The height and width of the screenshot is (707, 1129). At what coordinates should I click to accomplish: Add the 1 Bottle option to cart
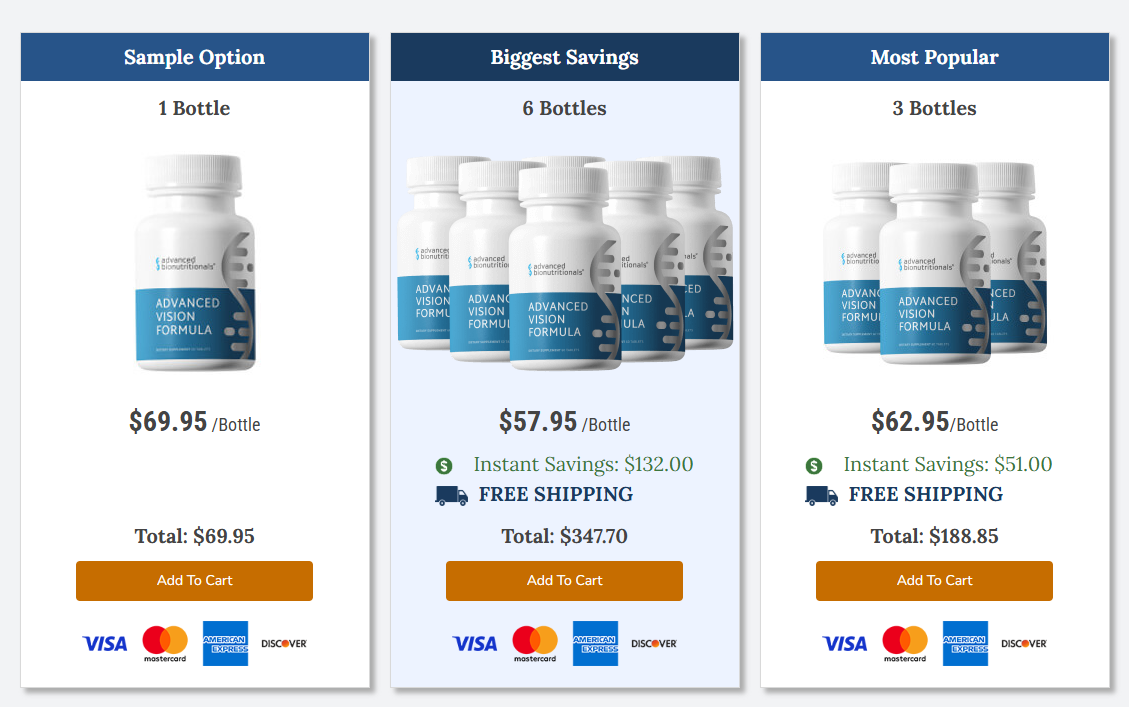coord(194,580)
